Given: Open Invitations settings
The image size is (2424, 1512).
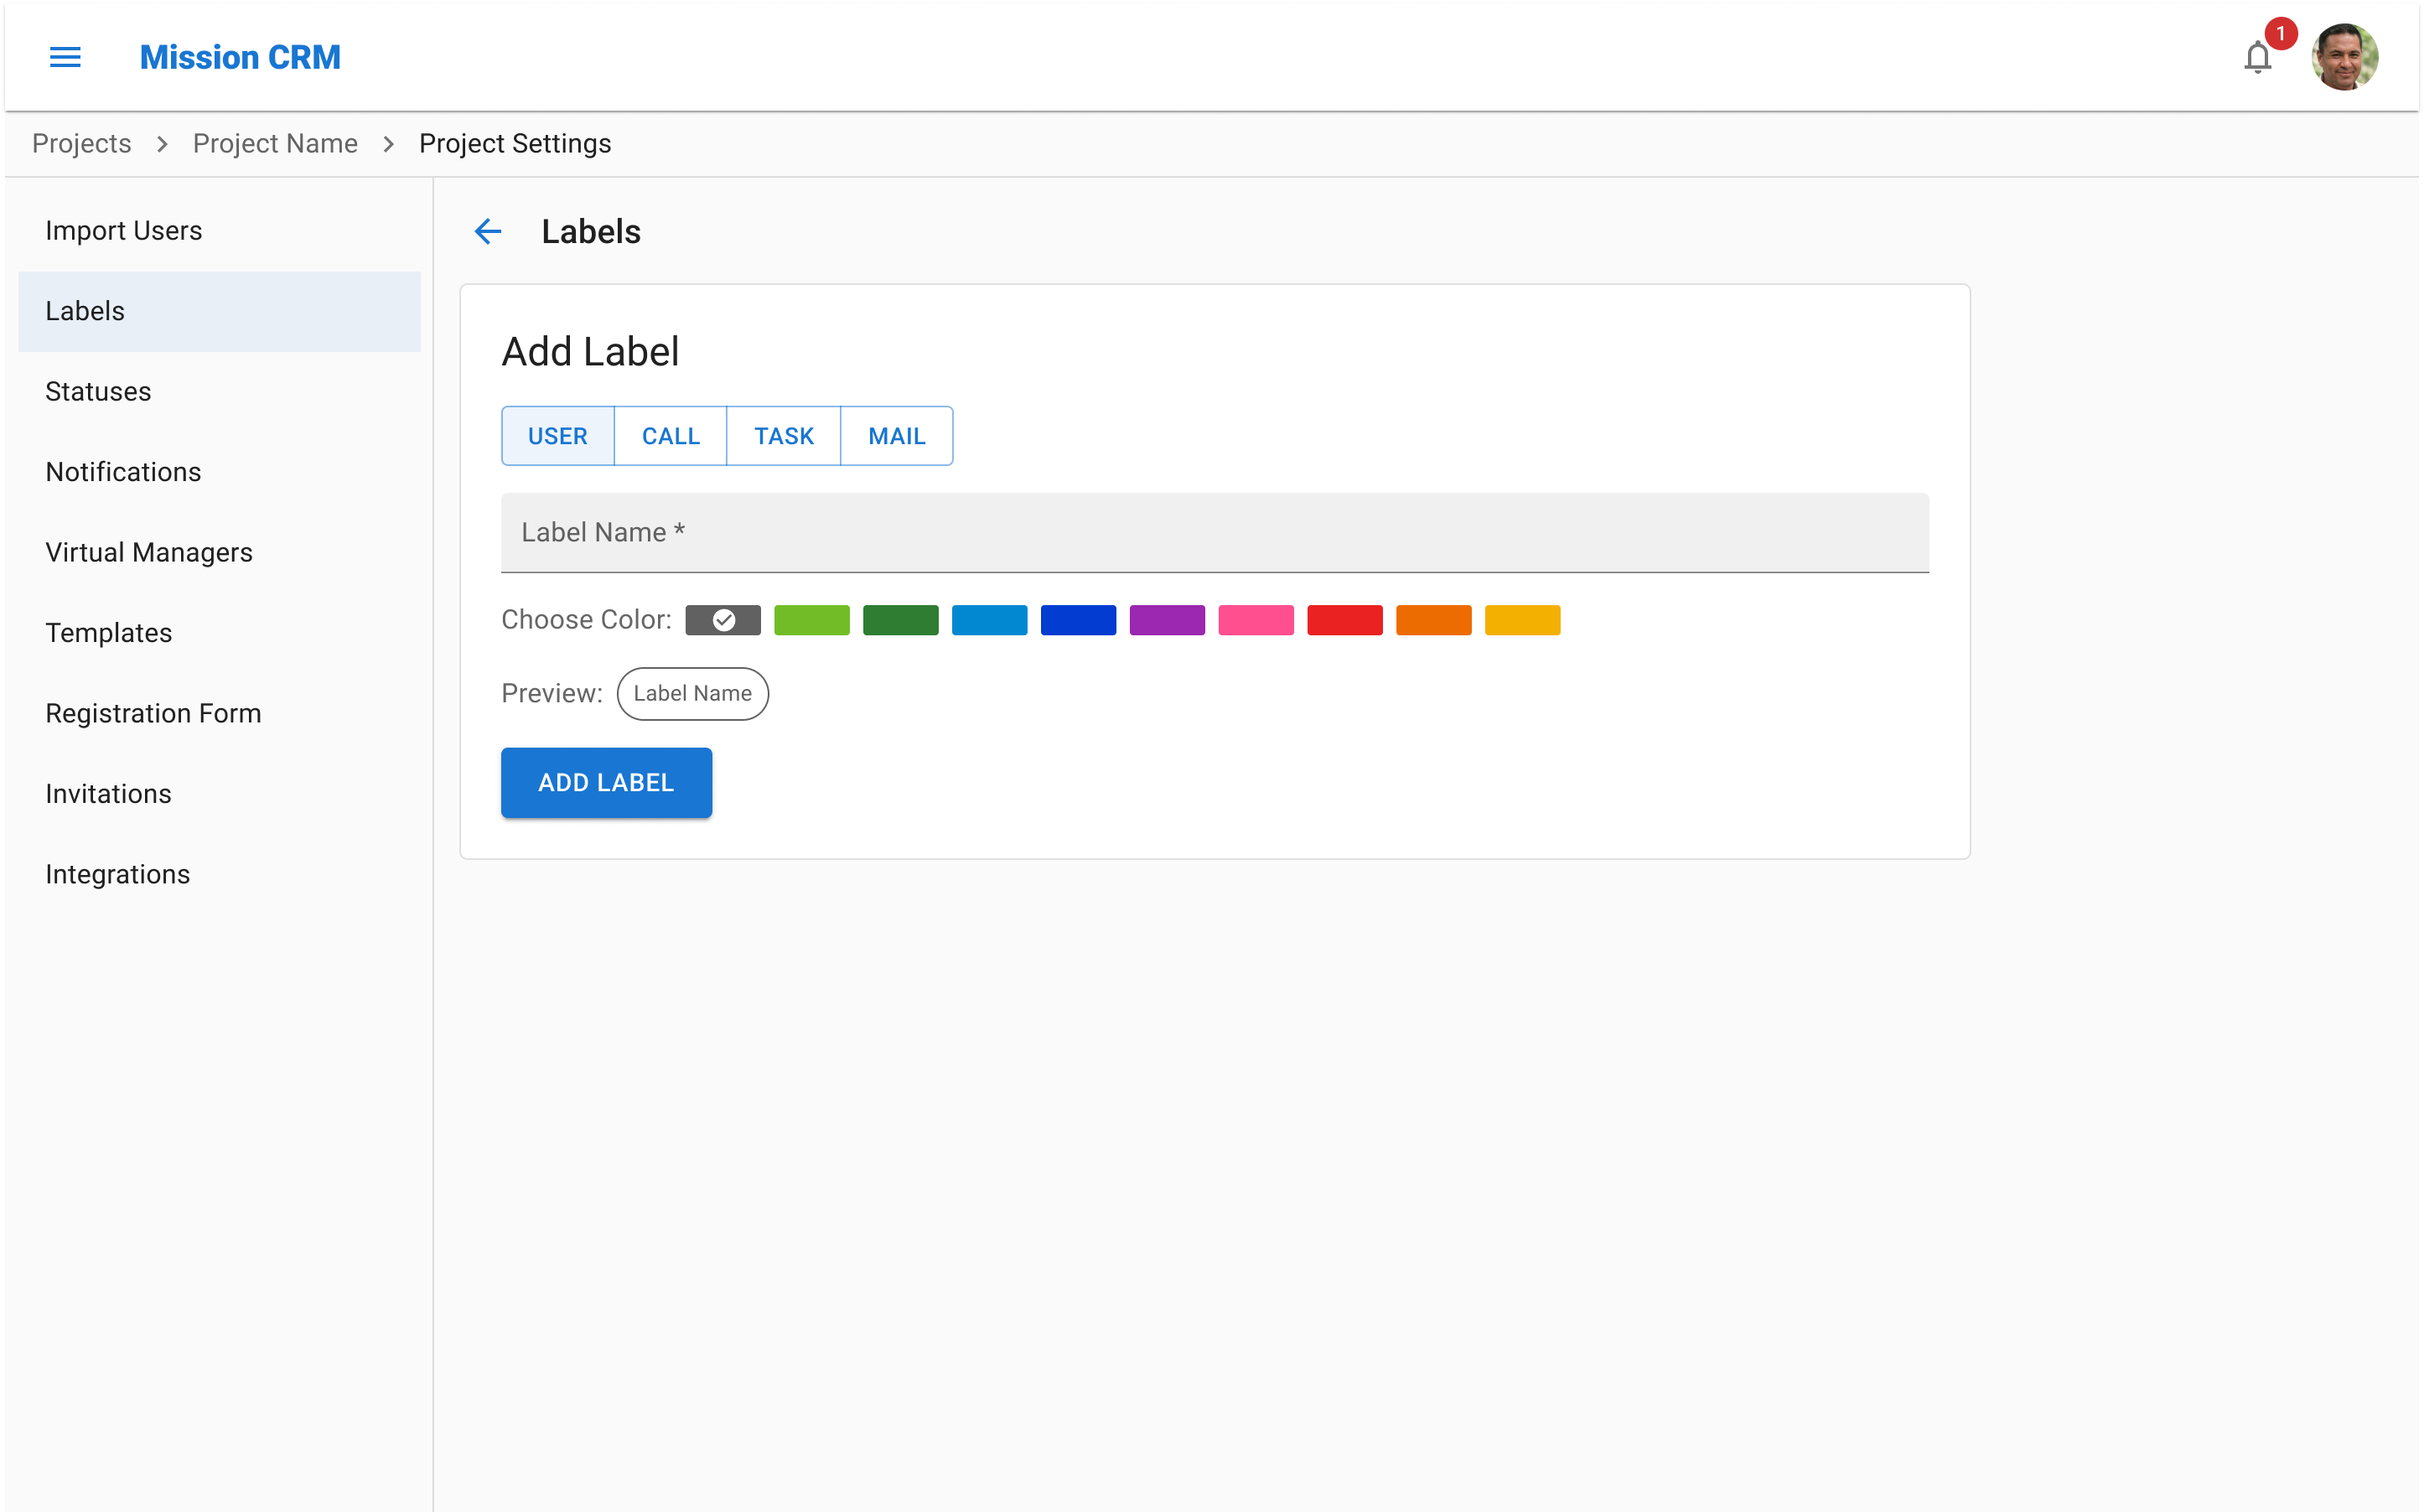Looking at the screenshot, I should point(219,794).
